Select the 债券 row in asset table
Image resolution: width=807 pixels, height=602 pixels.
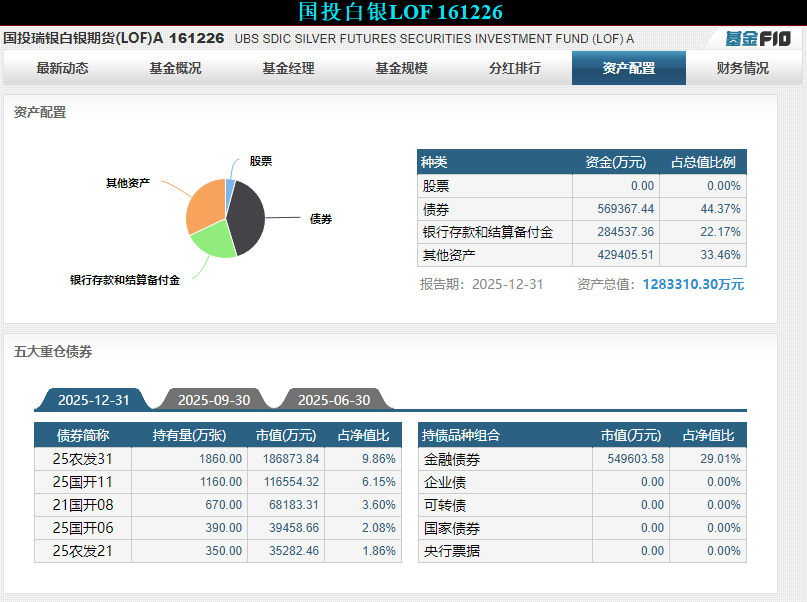pyautogui.click(x=582, y=209)
